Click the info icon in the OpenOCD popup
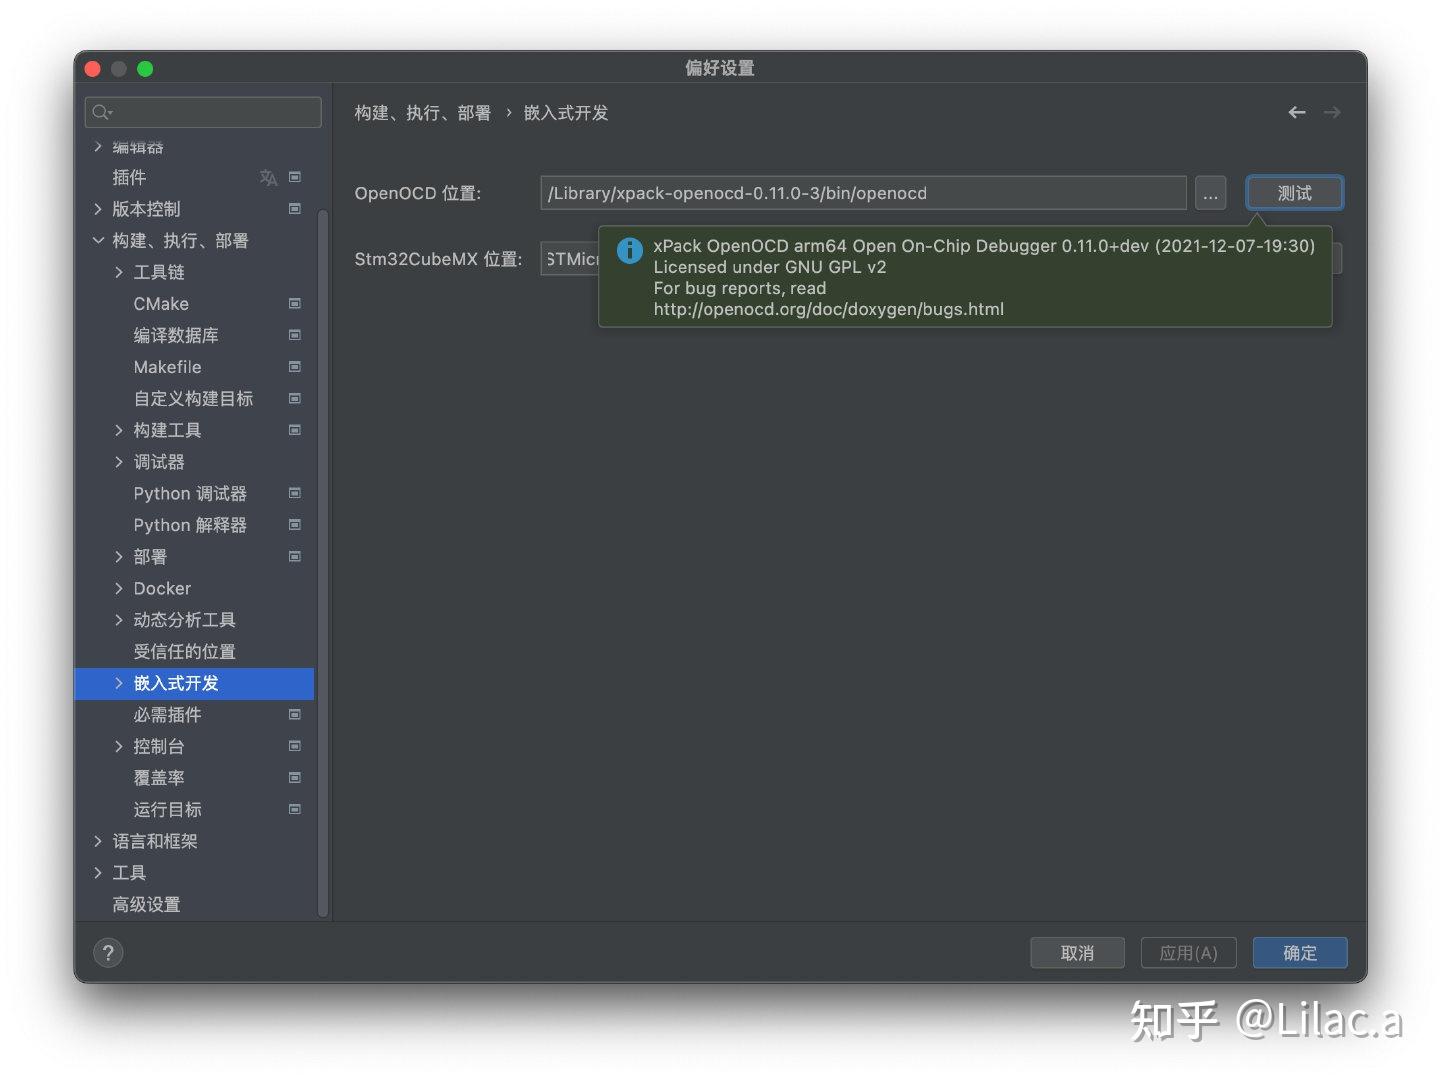 (629, 250)
